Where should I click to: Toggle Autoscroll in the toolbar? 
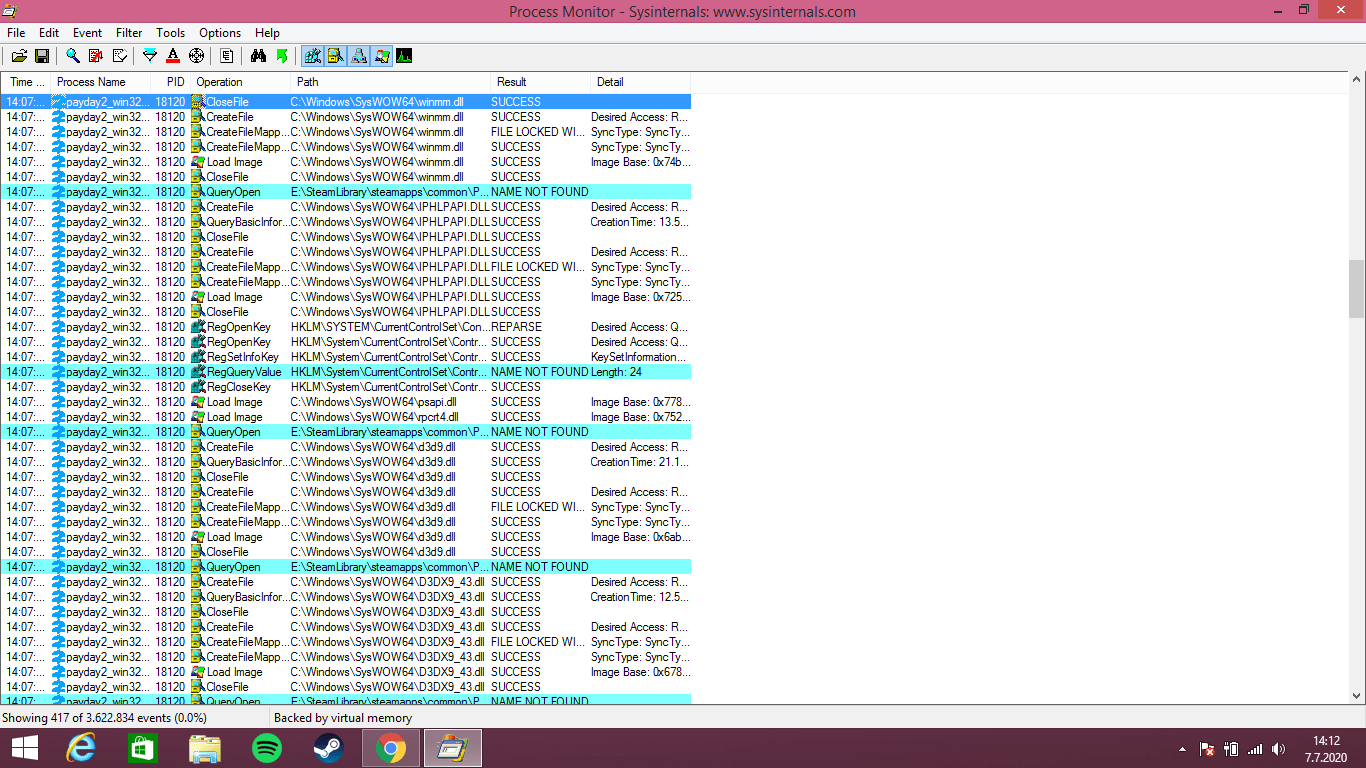(96, 56)
